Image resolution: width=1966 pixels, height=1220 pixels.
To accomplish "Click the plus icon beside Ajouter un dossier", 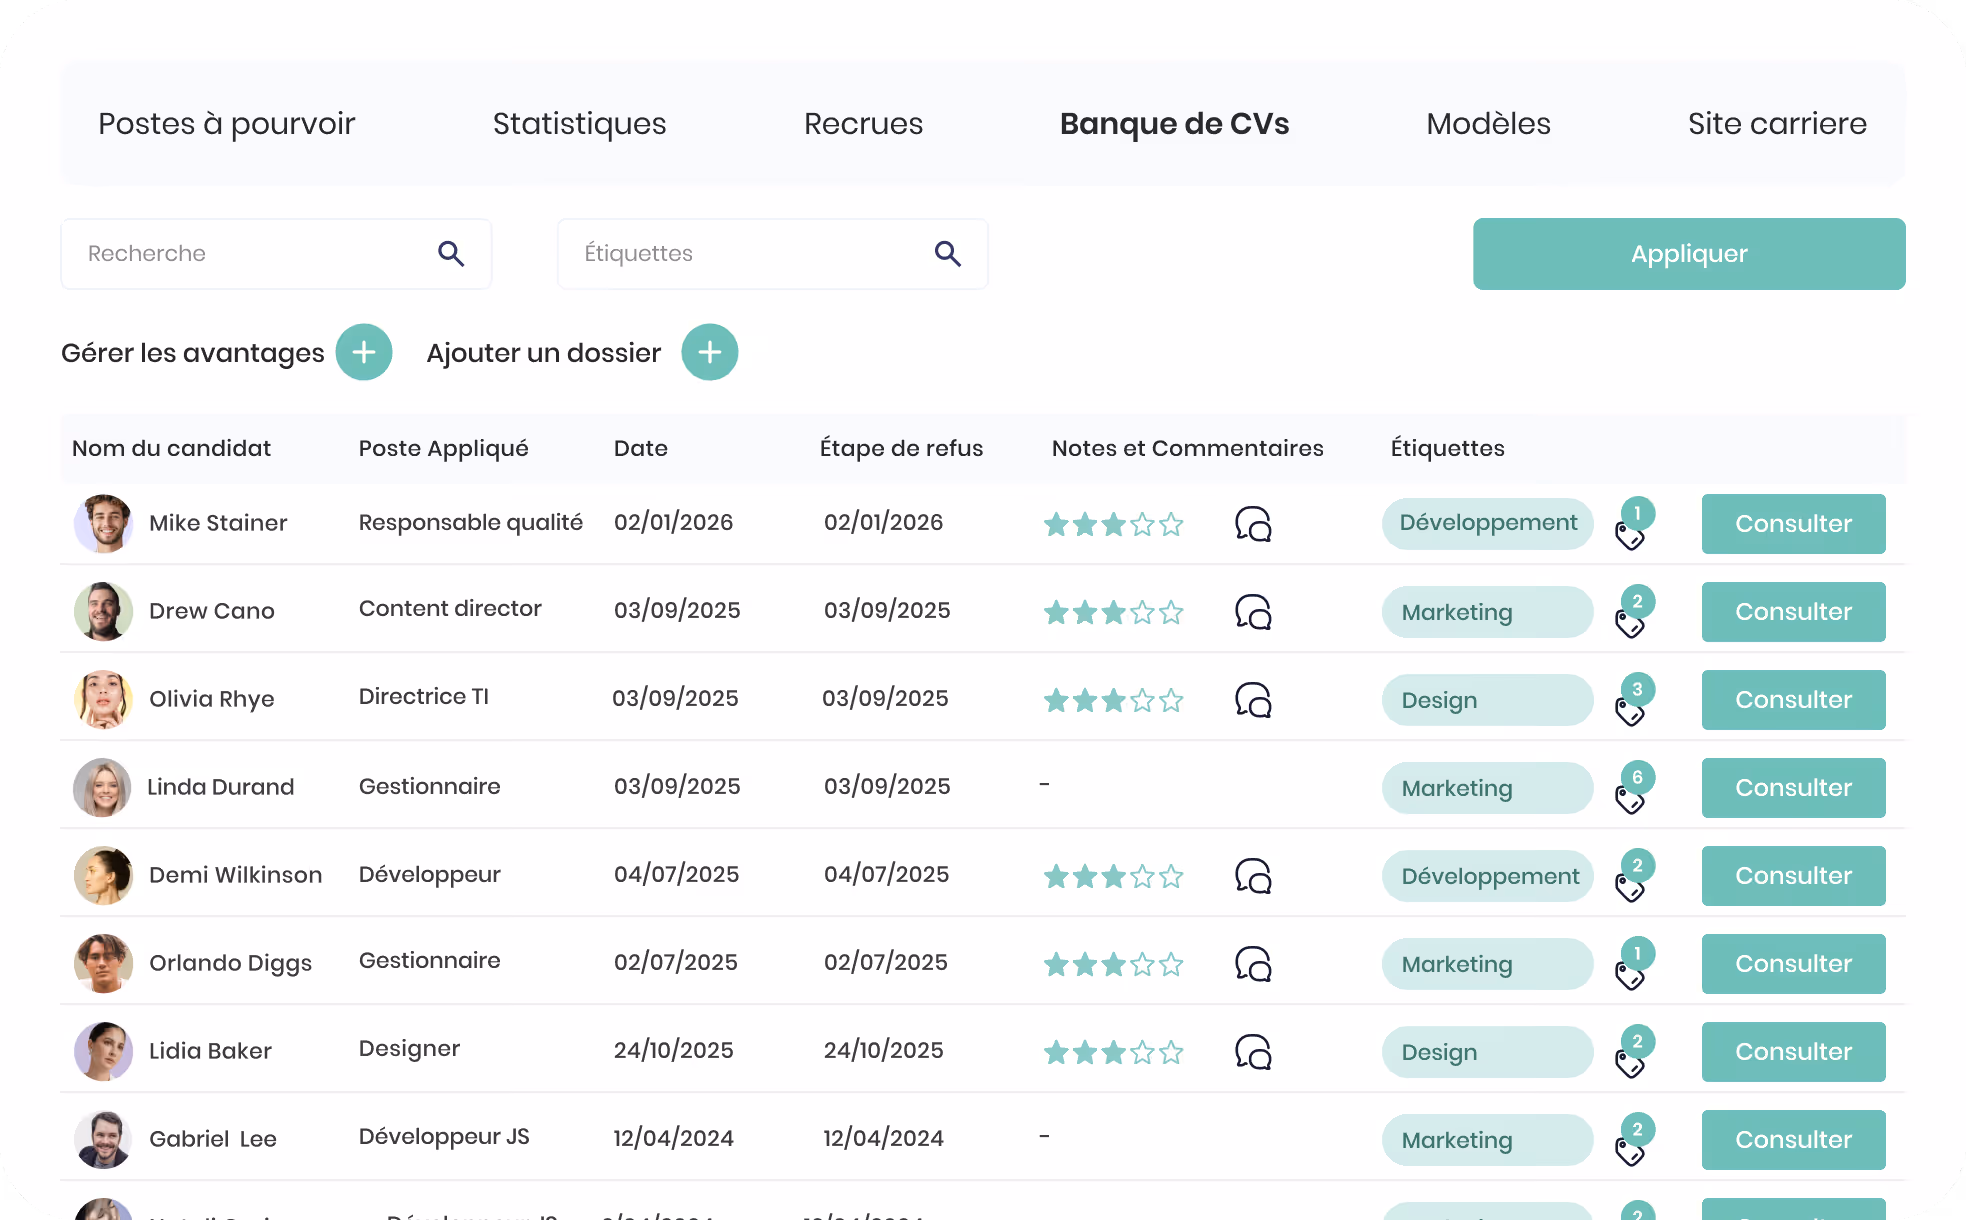I will click(x=710, y=352).
